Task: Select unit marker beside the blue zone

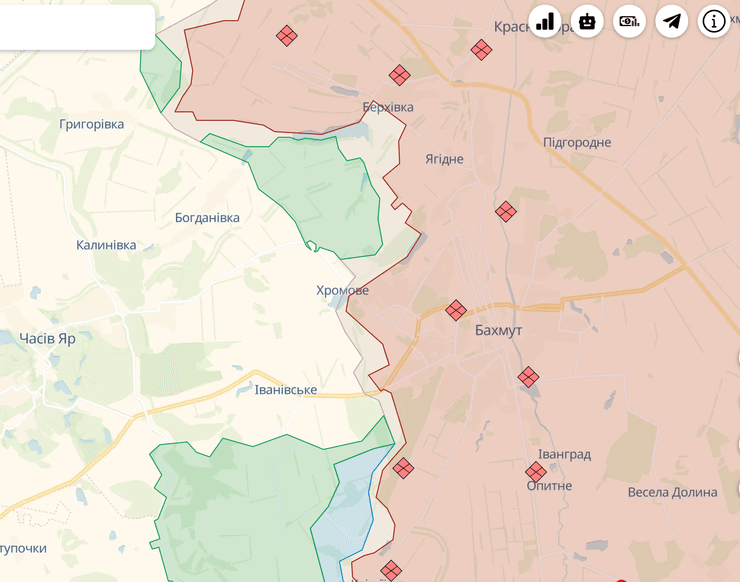Action: [x=403, y=467]
